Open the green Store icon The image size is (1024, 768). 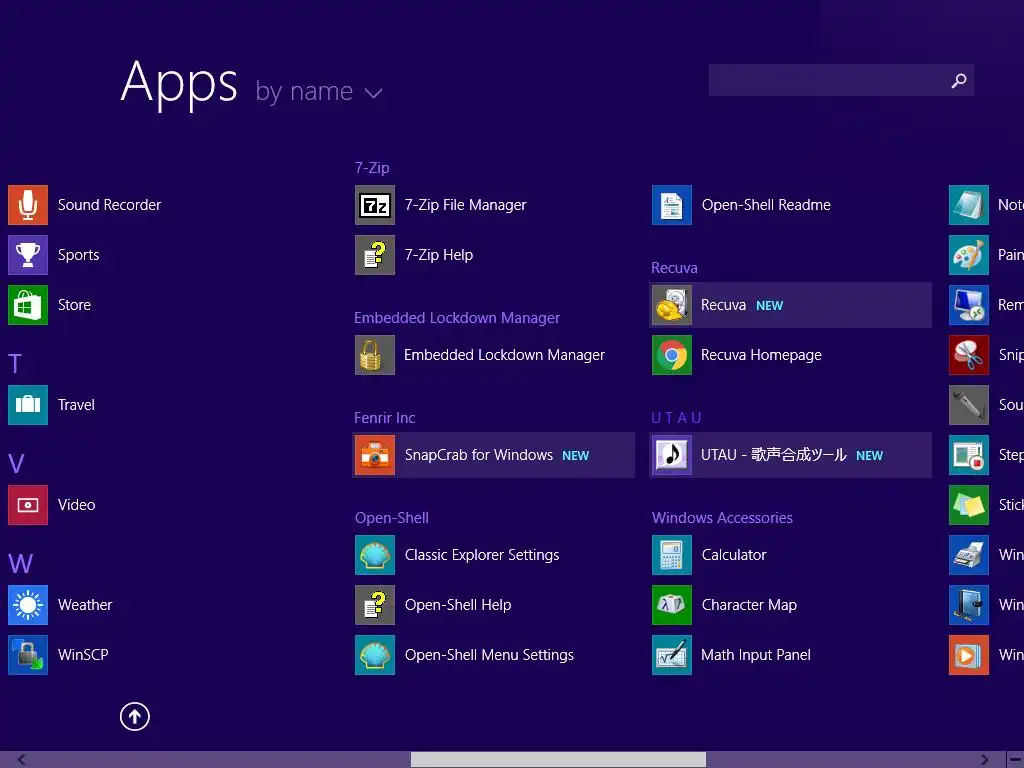[x=27, y=305]
